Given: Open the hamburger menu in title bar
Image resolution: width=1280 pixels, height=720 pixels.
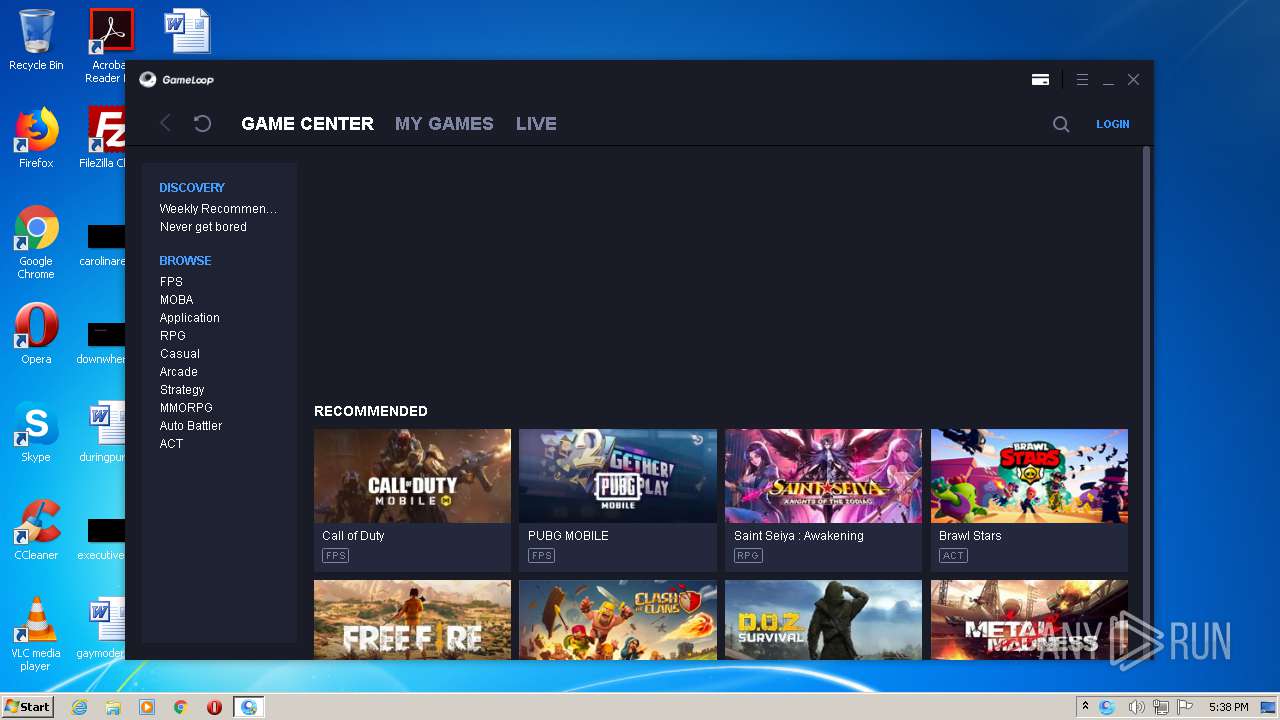Looking at the screenshot, I should tap(1082, 79).
